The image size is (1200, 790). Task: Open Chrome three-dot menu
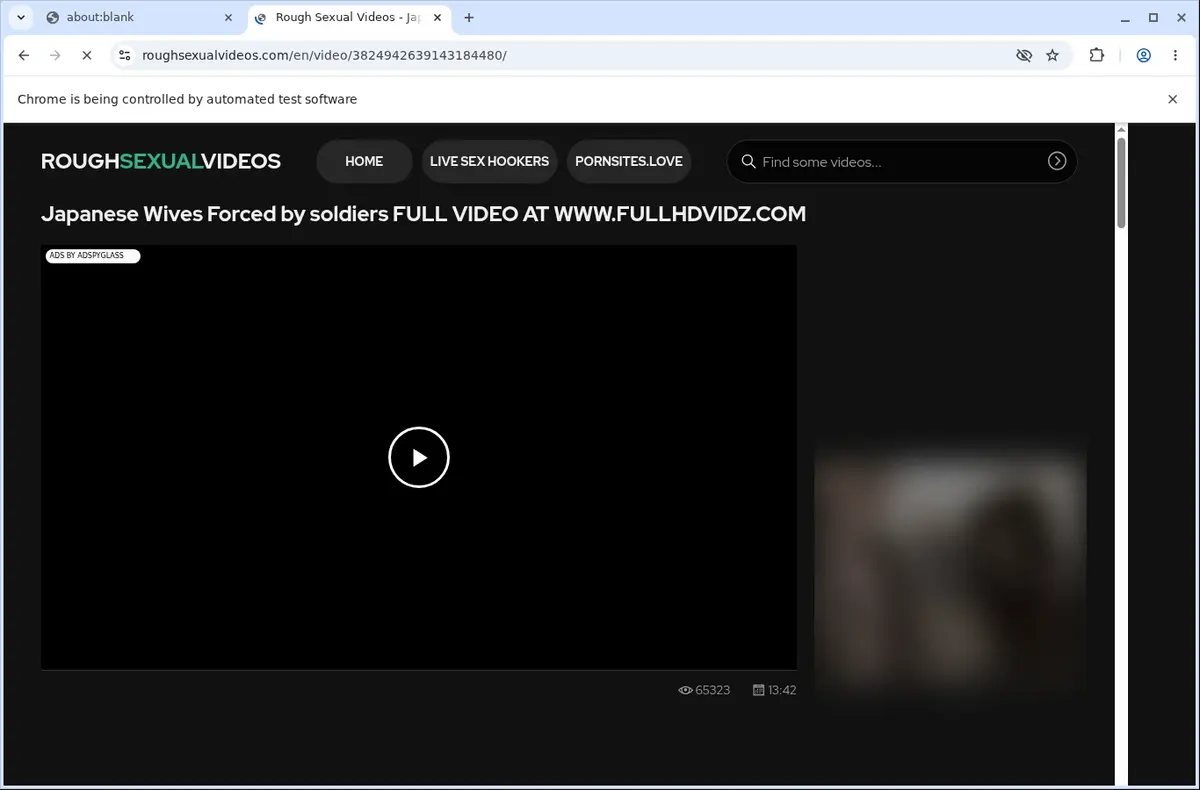1175,56
